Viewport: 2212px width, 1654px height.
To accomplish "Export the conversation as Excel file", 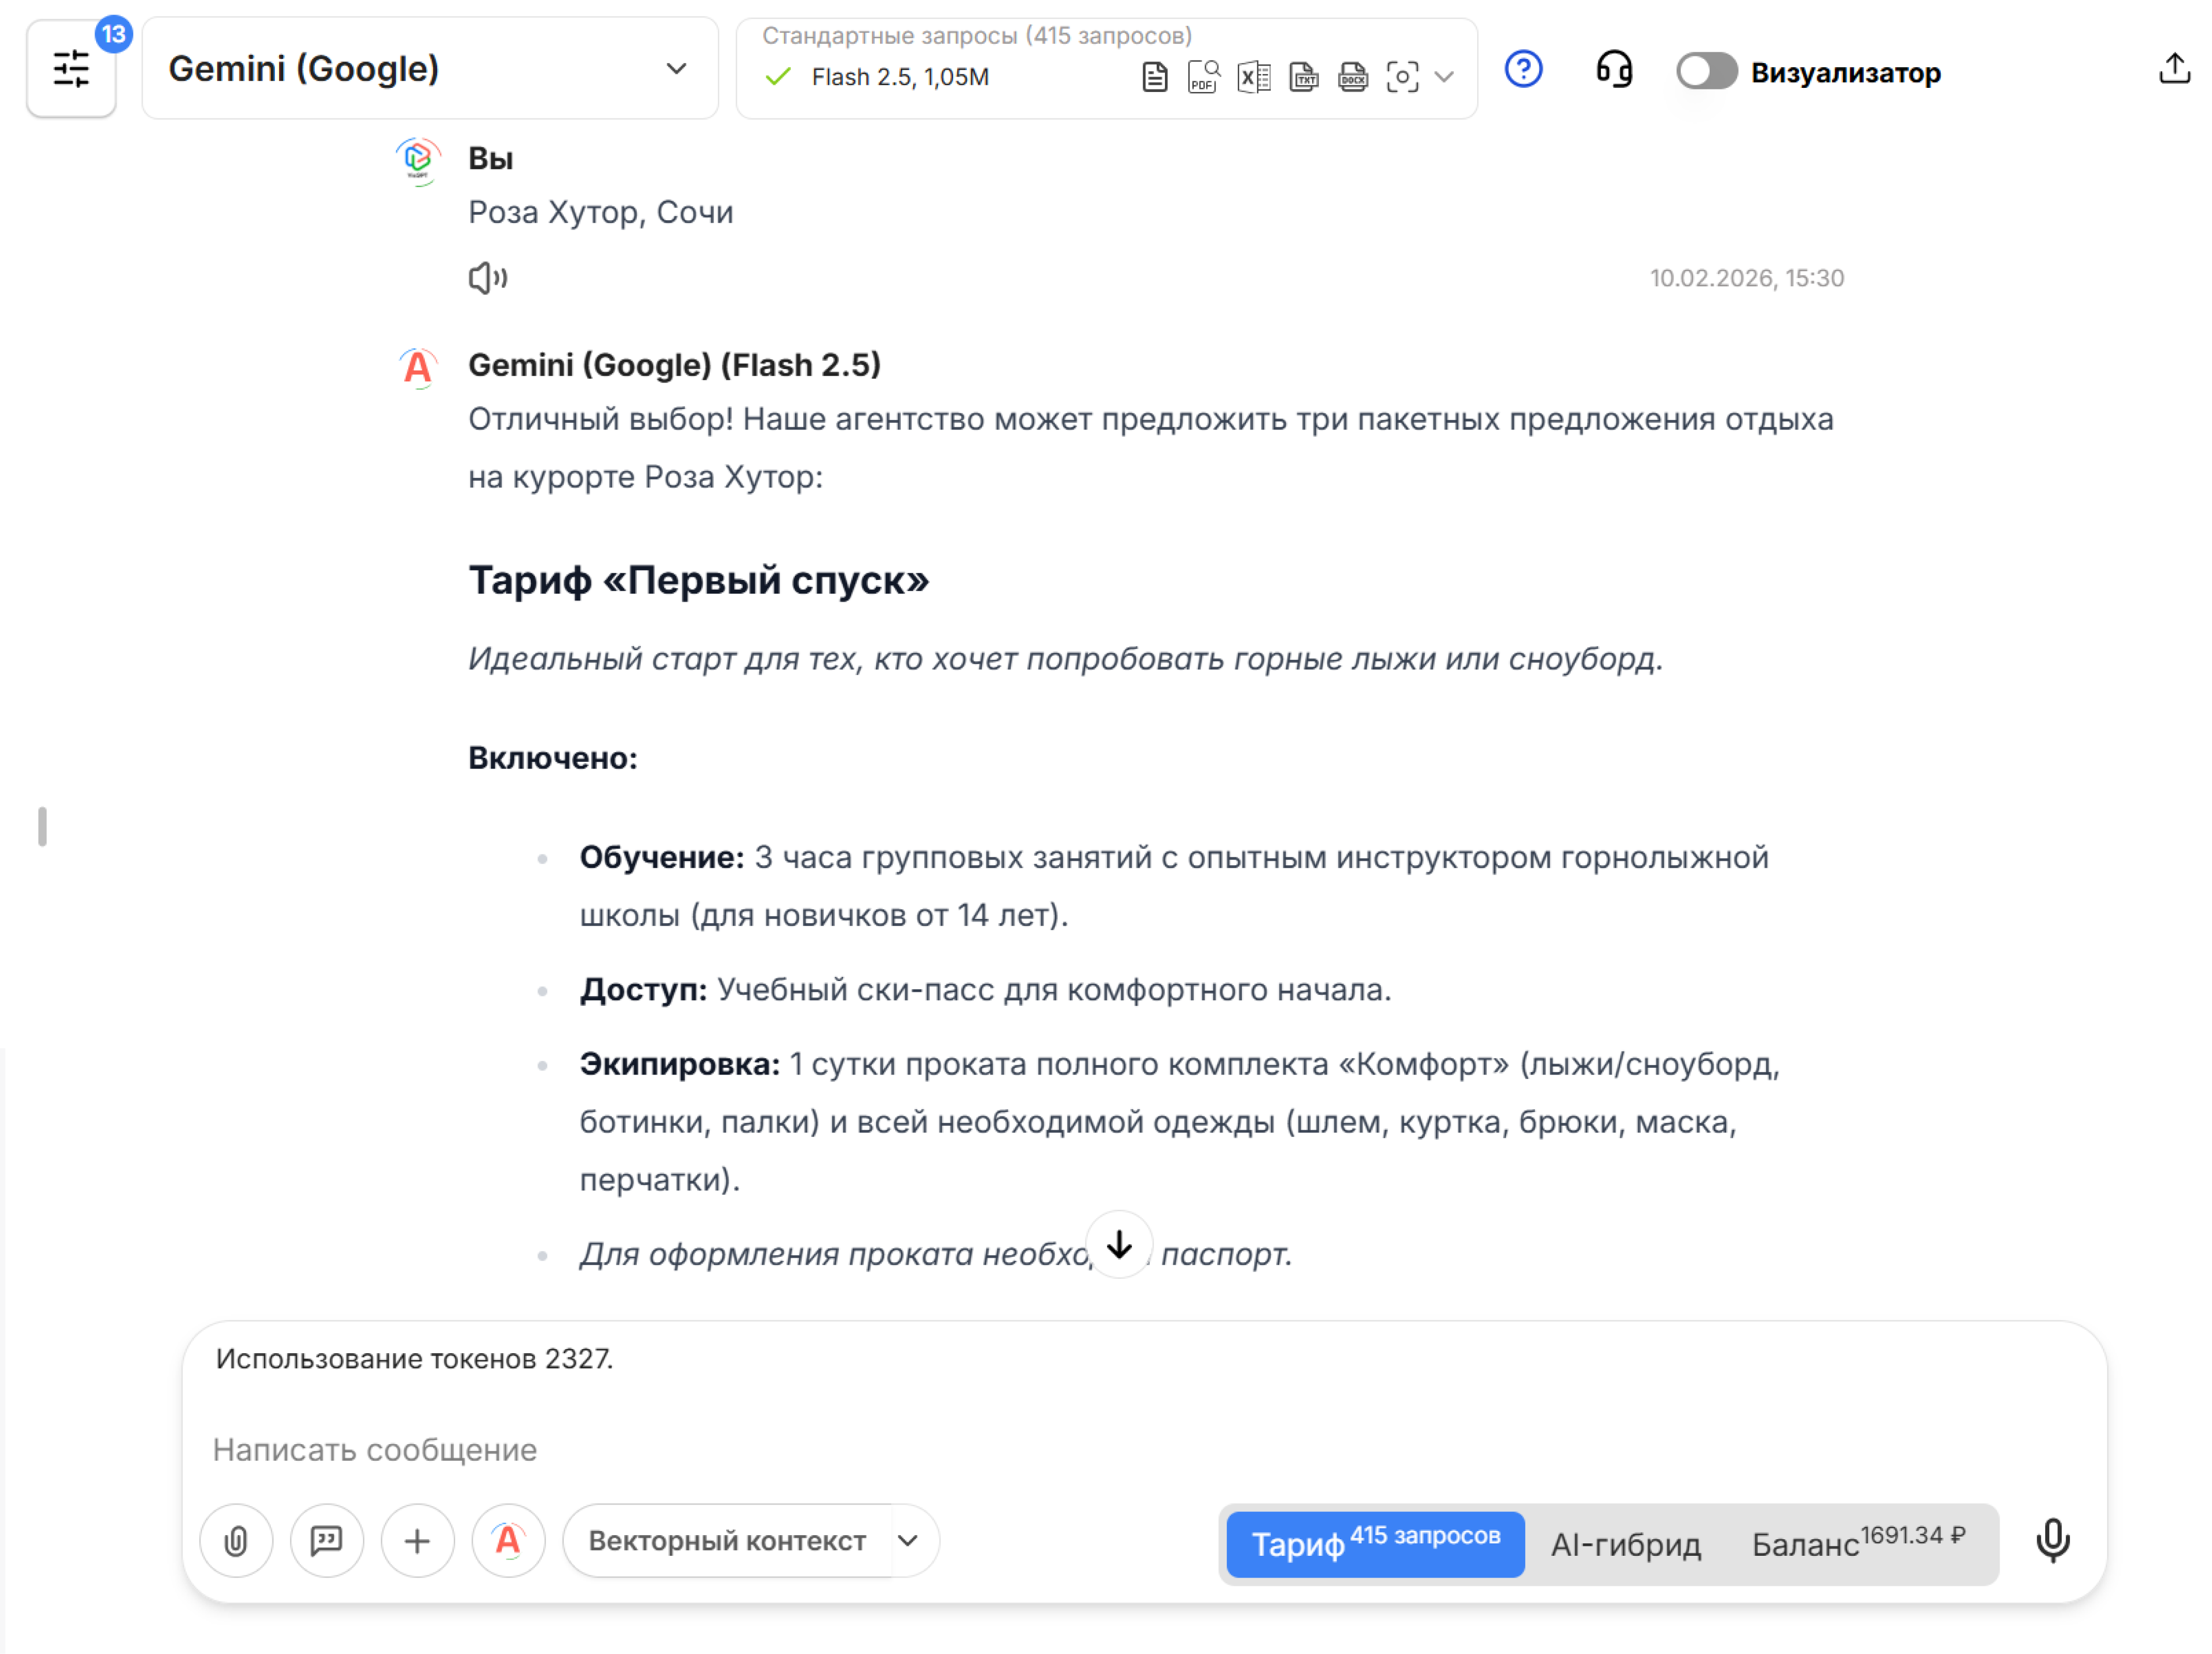I will pyautogui.click(x=1253, y=76).
